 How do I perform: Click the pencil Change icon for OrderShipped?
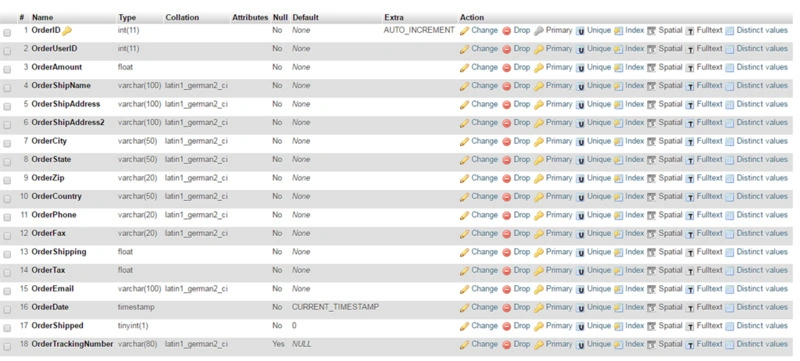464,326
